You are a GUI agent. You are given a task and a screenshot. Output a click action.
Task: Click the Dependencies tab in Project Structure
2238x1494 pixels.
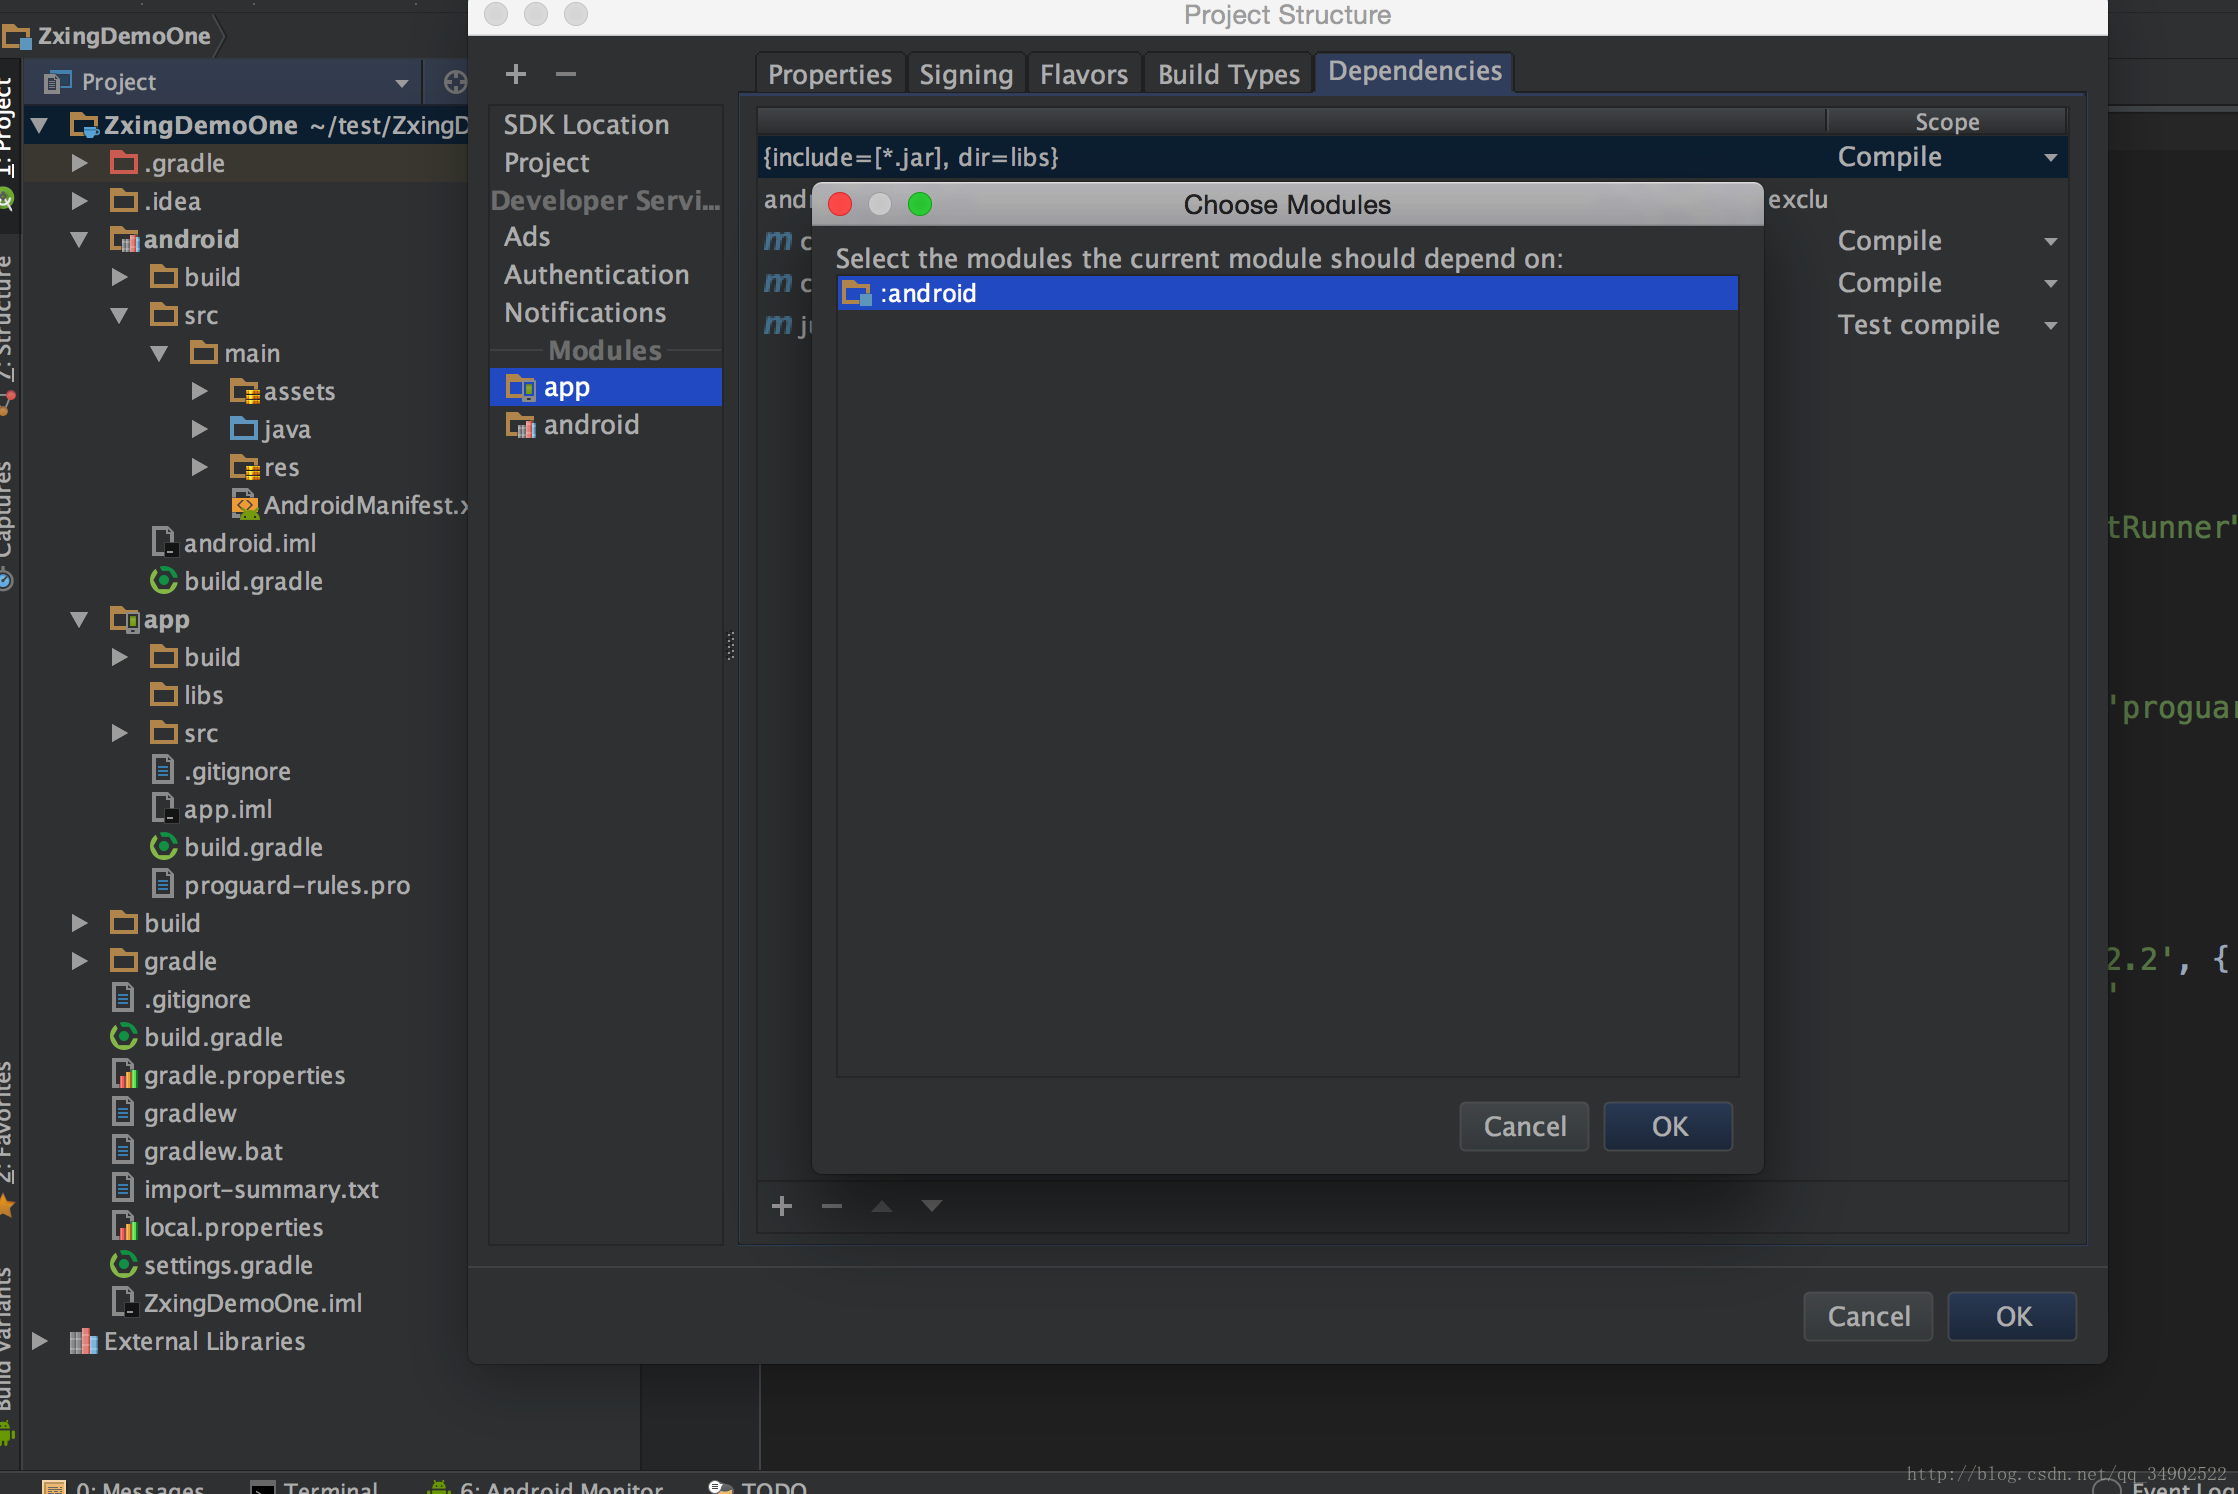click(1414, 70)
